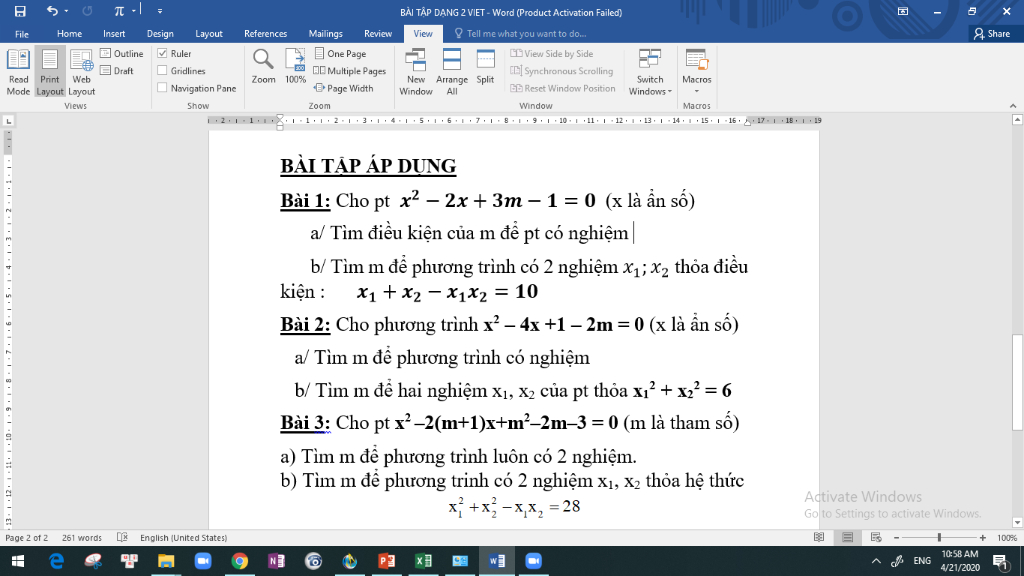Screen dimensions: 1024x576
Task: Collapse the ribbon with the chevron
Action: point(1013,106)
